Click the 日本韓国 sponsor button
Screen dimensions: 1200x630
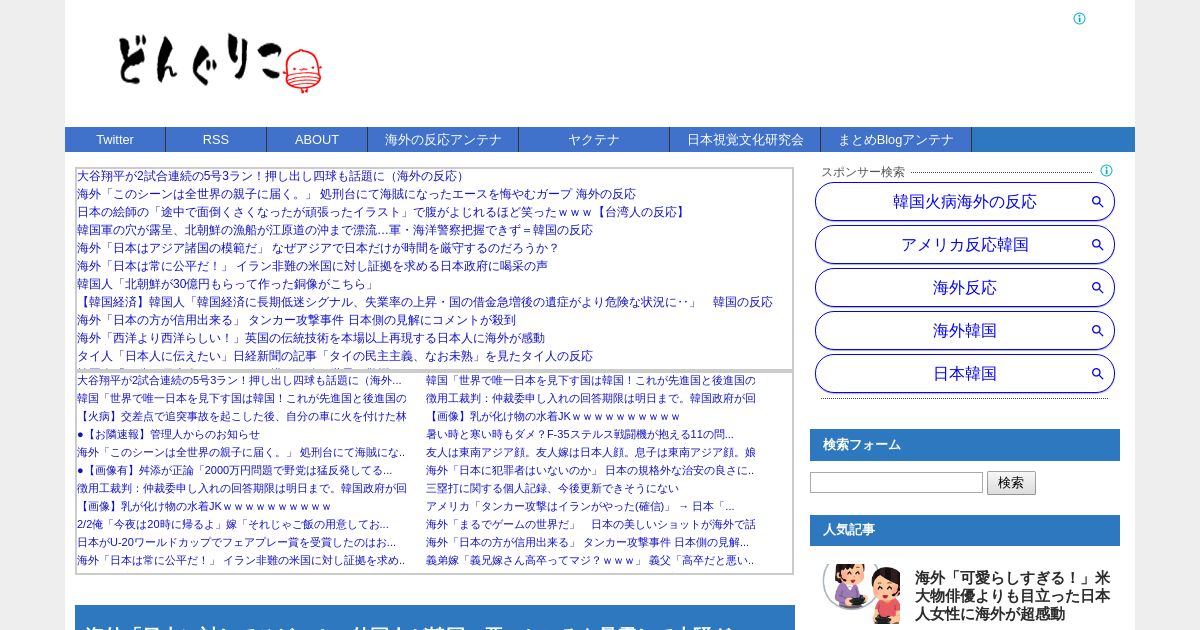tap(965, 374)
